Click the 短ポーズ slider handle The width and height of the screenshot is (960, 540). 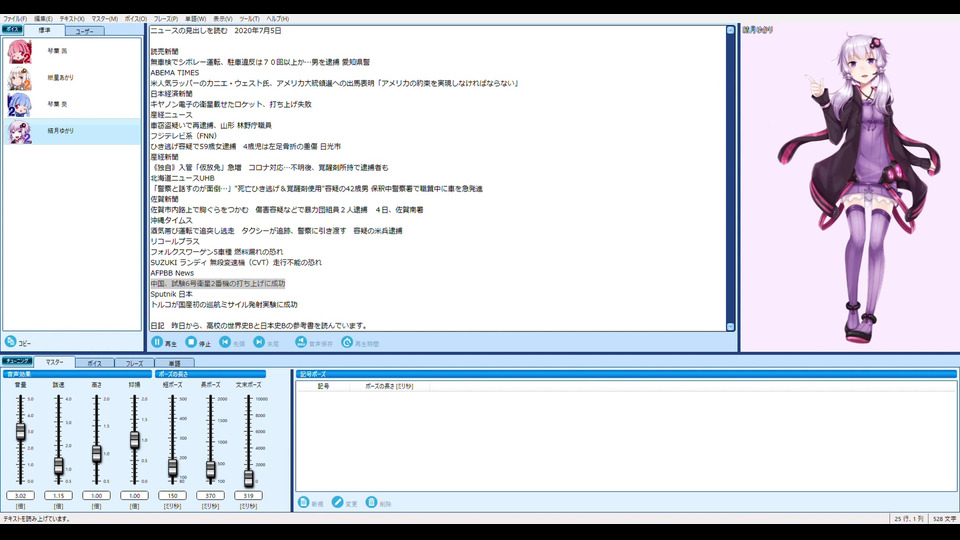point(172,467)
